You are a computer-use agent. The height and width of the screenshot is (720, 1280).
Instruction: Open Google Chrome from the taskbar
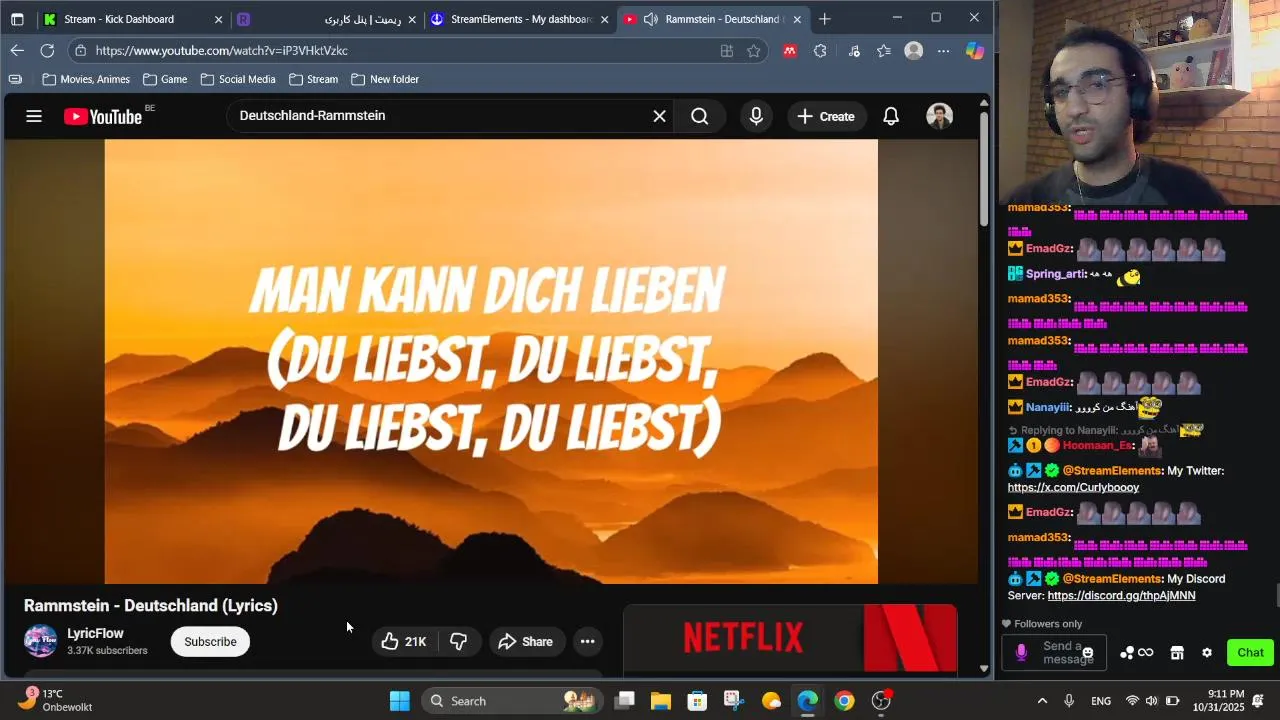[x=845, y=701]
